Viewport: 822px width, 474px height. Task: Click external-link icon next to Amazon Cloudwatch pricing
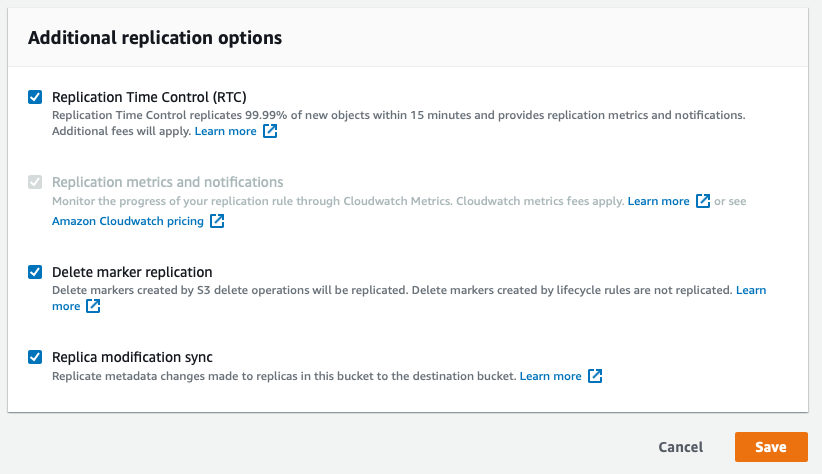(217, 221)
